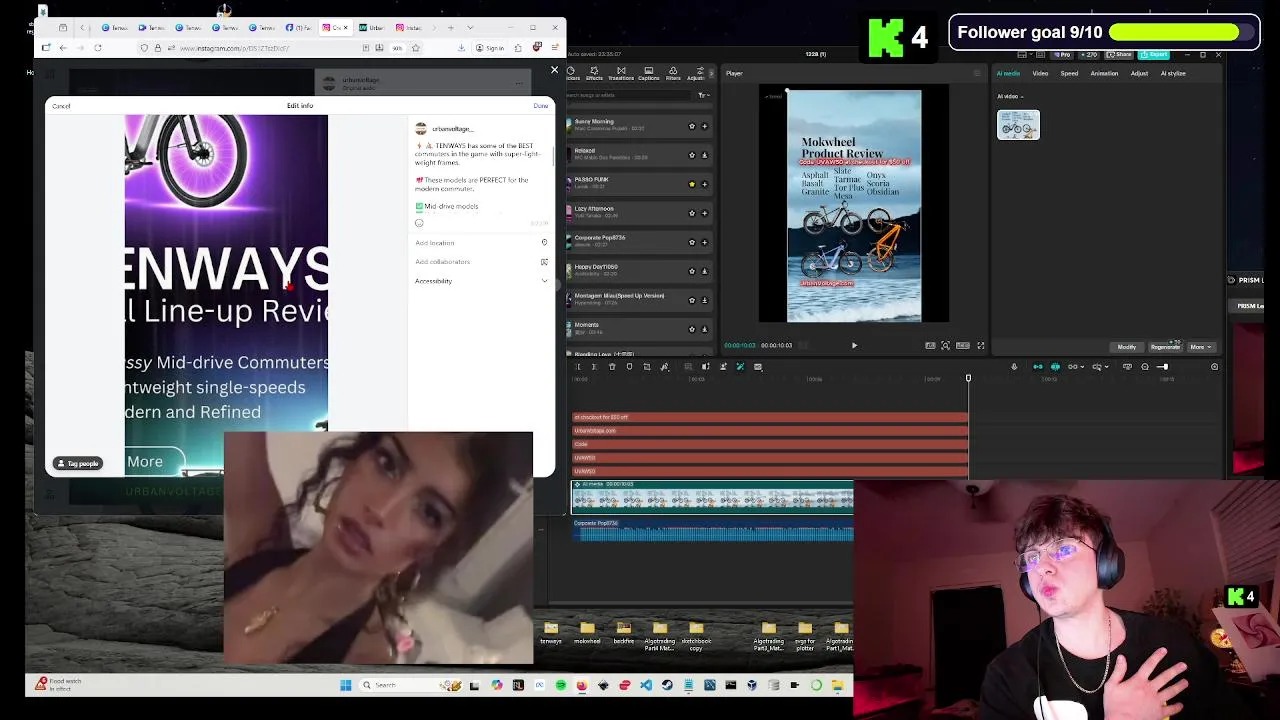Favorite the Happy Day71080 track
The height and width of the screenshot is (720, 1280).
coord(691,271)
